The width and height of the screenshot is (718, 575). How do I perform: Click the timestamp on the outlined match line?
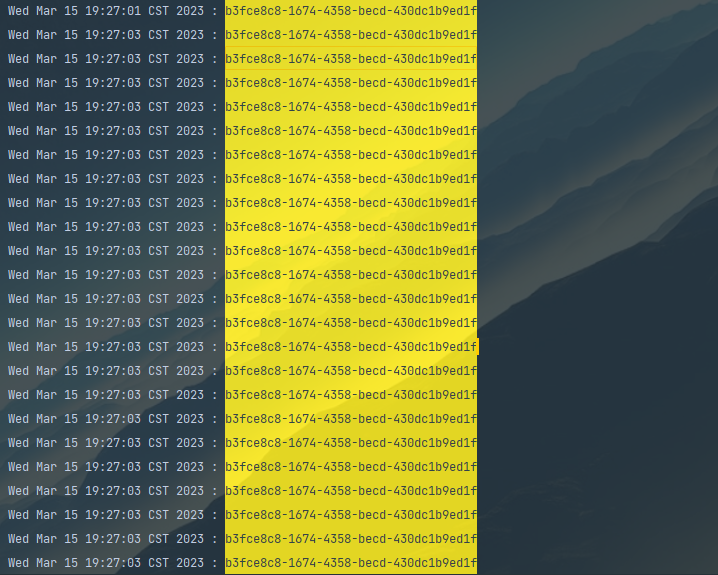coord(113,59)
